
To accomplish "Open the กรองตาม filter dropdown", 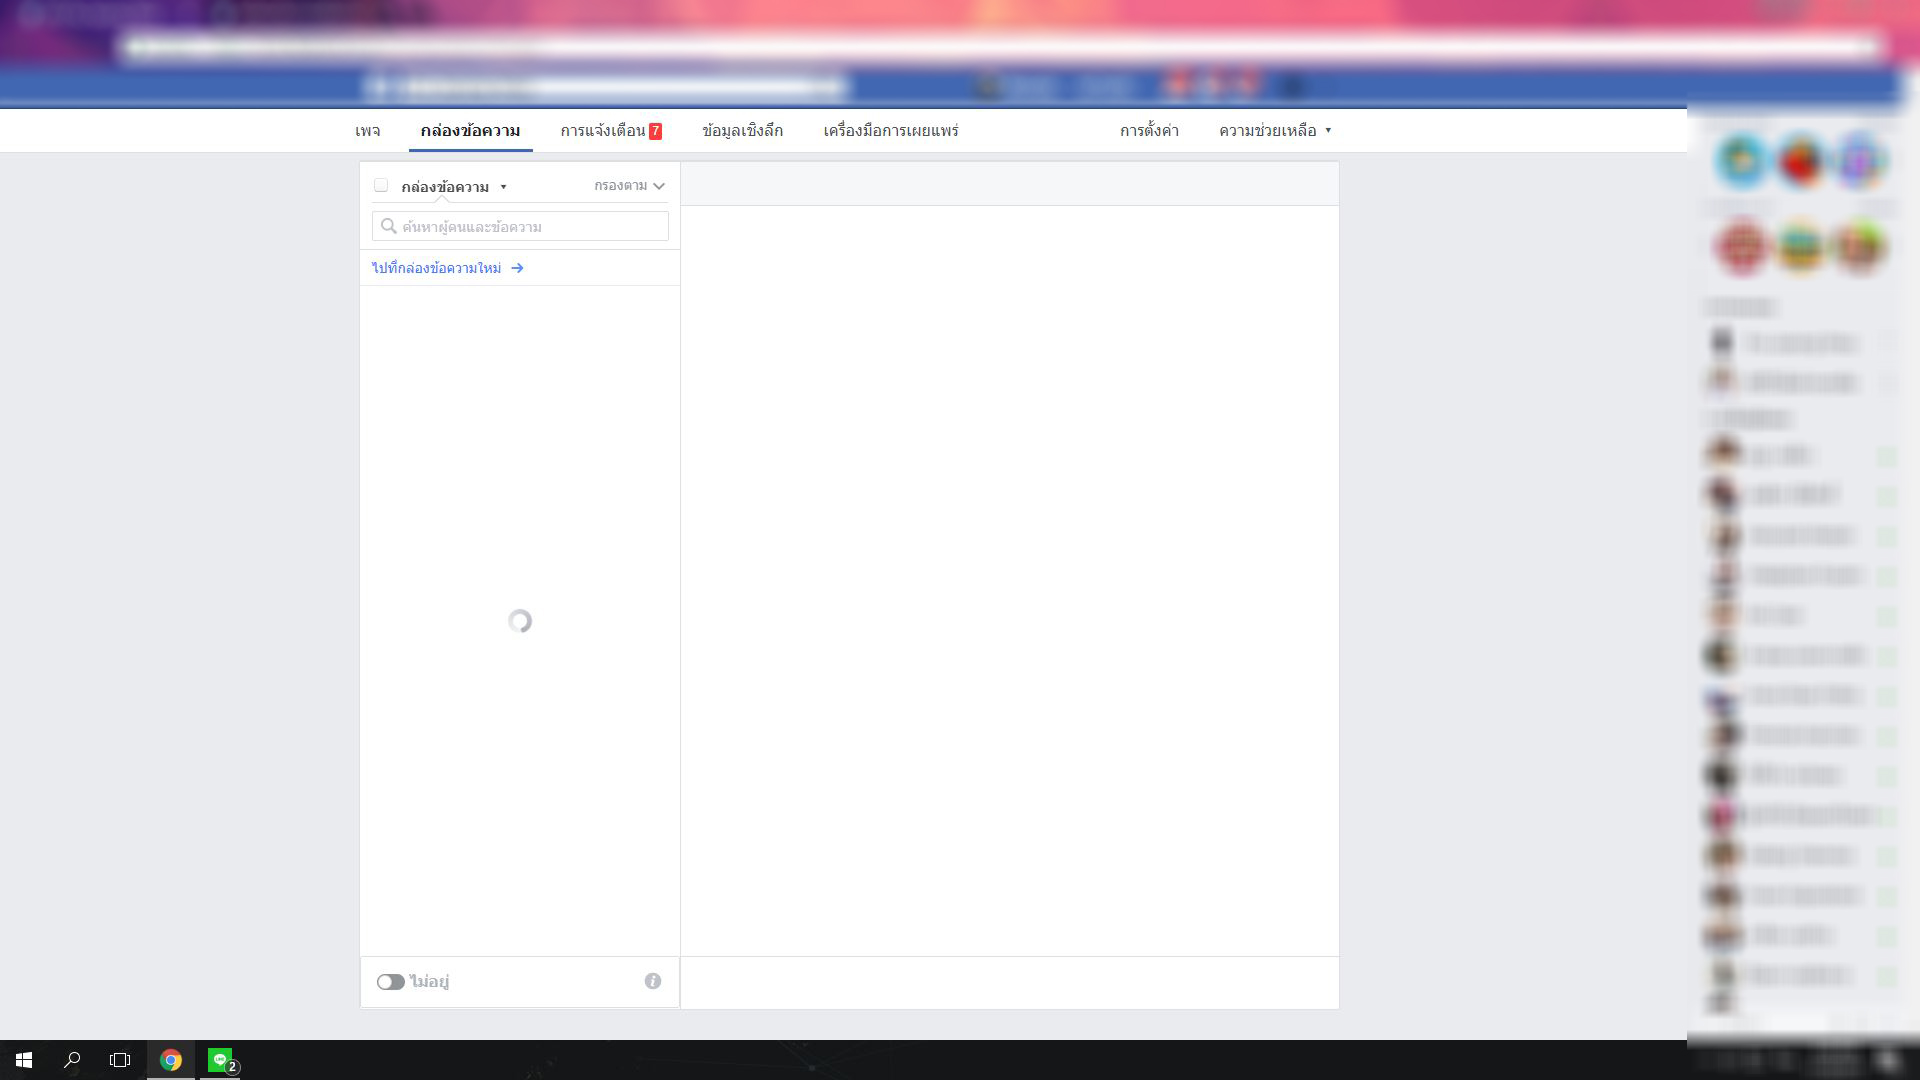I will [x=629, y=186].
